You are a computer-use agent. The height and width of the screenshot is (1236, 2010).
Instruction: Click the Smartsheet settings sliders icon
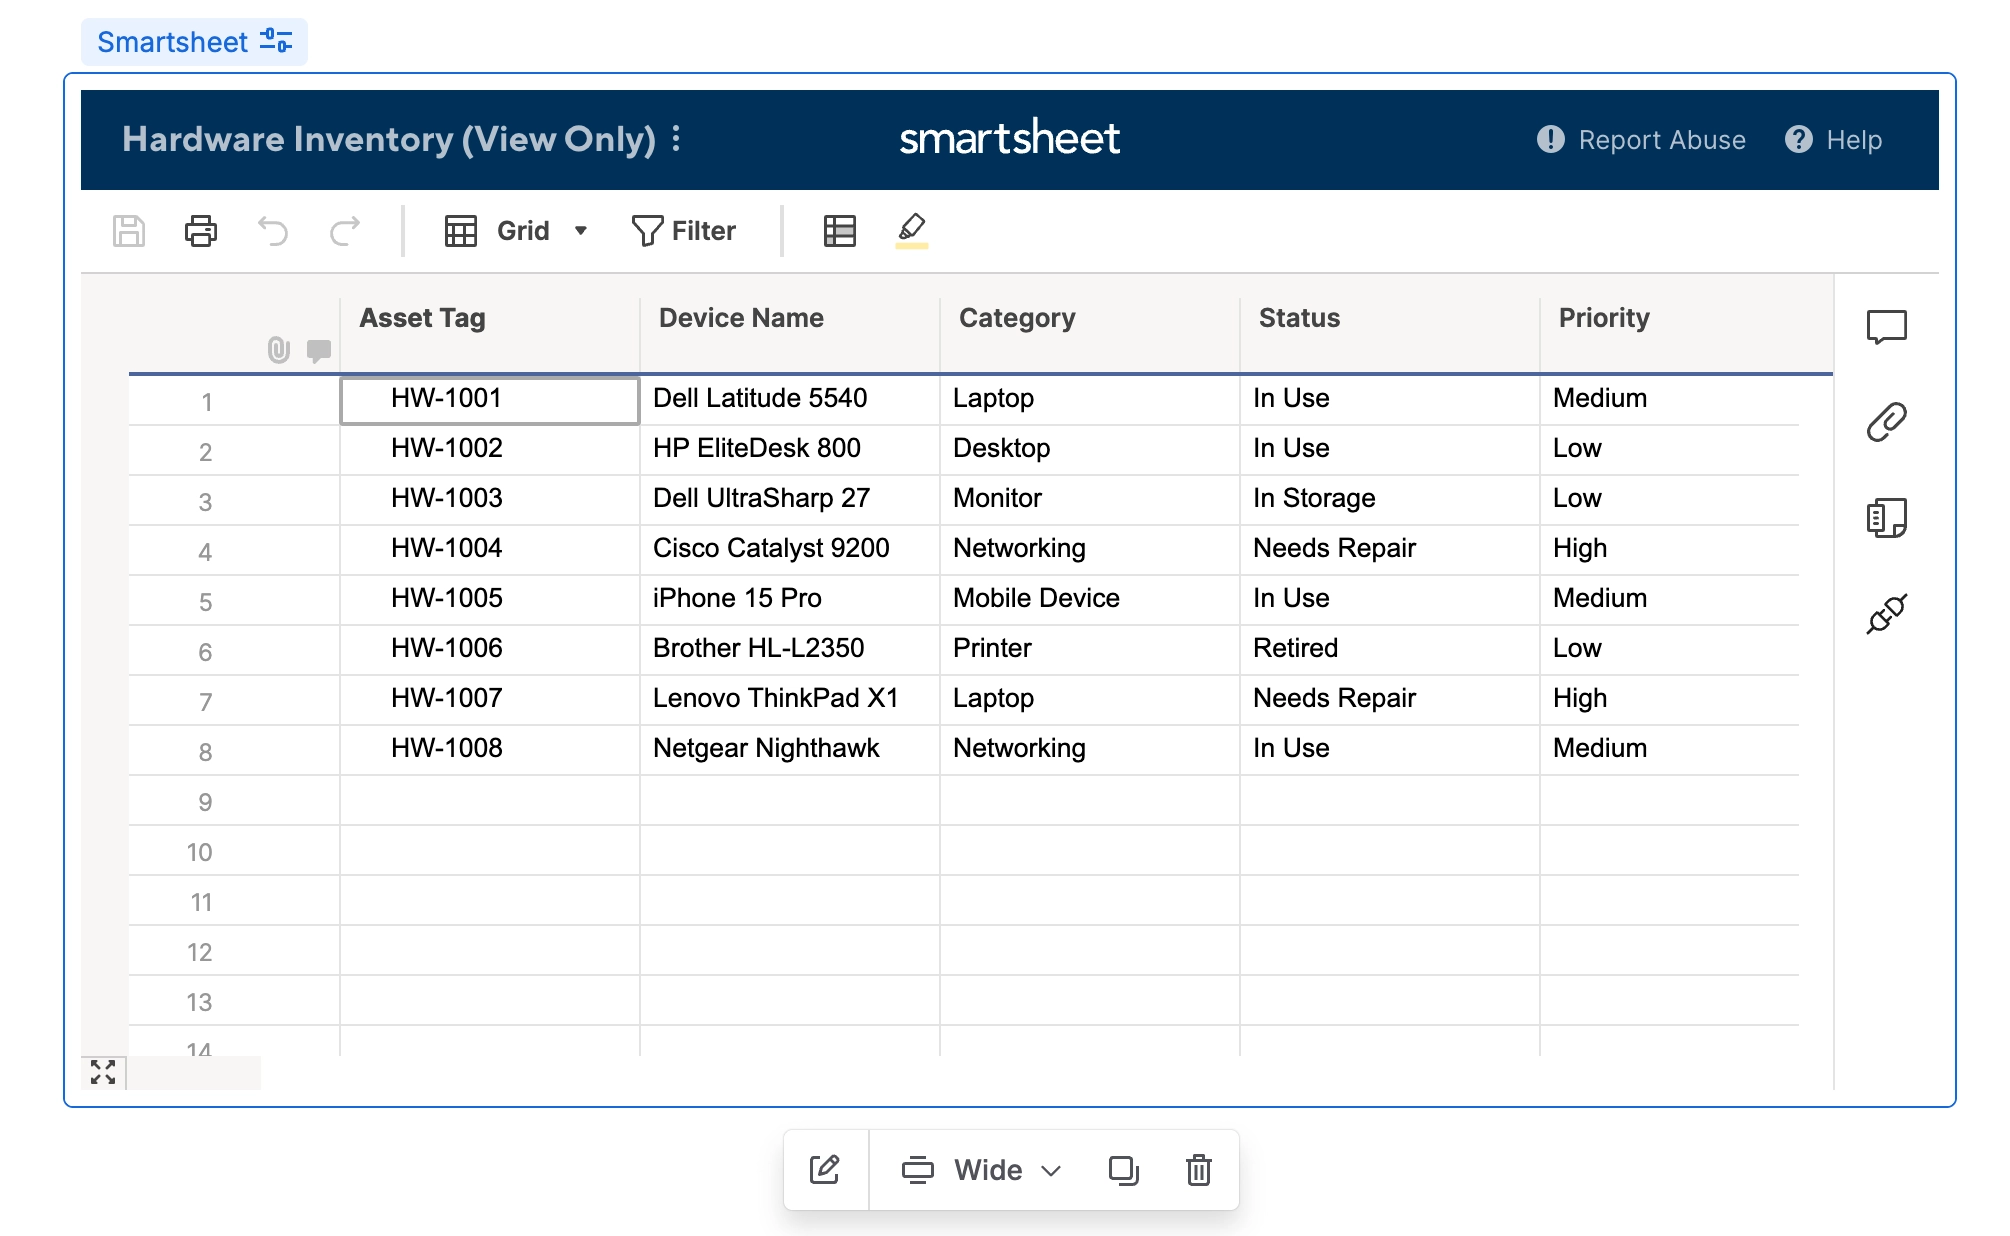[276, 41]
